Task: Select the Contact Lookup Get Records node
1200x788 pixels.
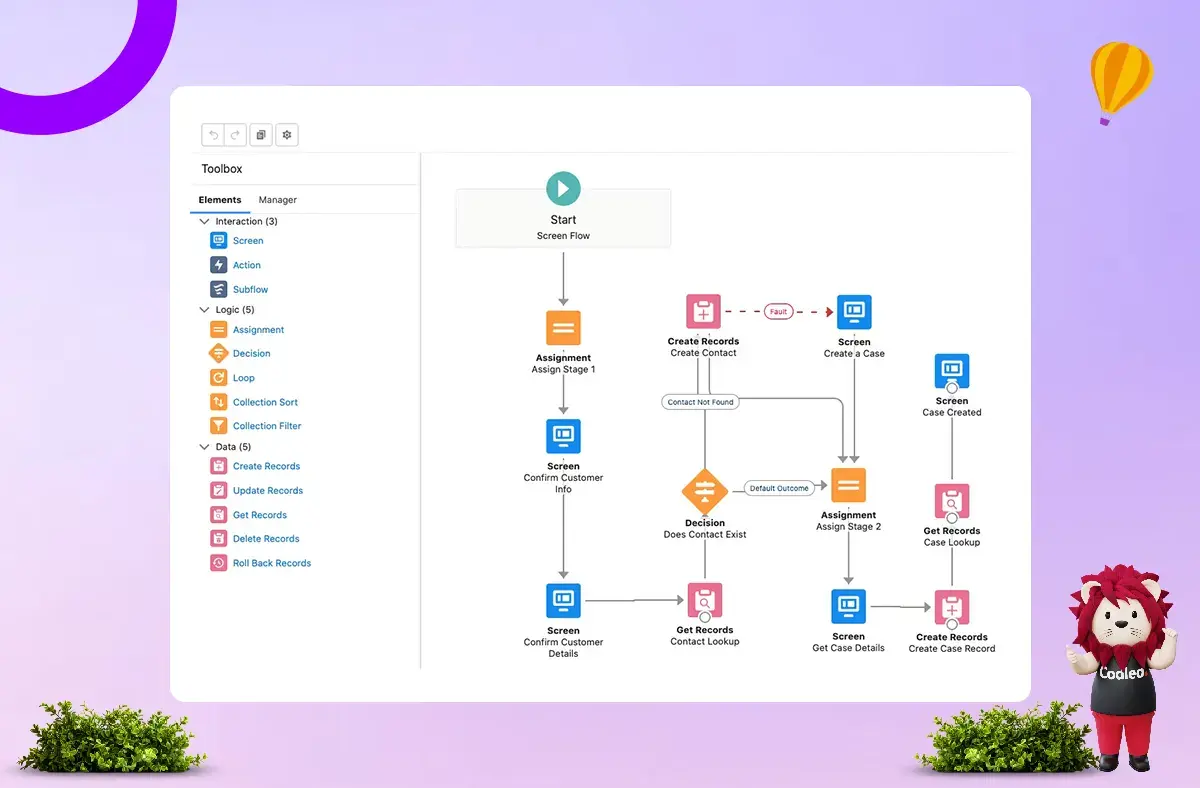Action: click(705, 601)
